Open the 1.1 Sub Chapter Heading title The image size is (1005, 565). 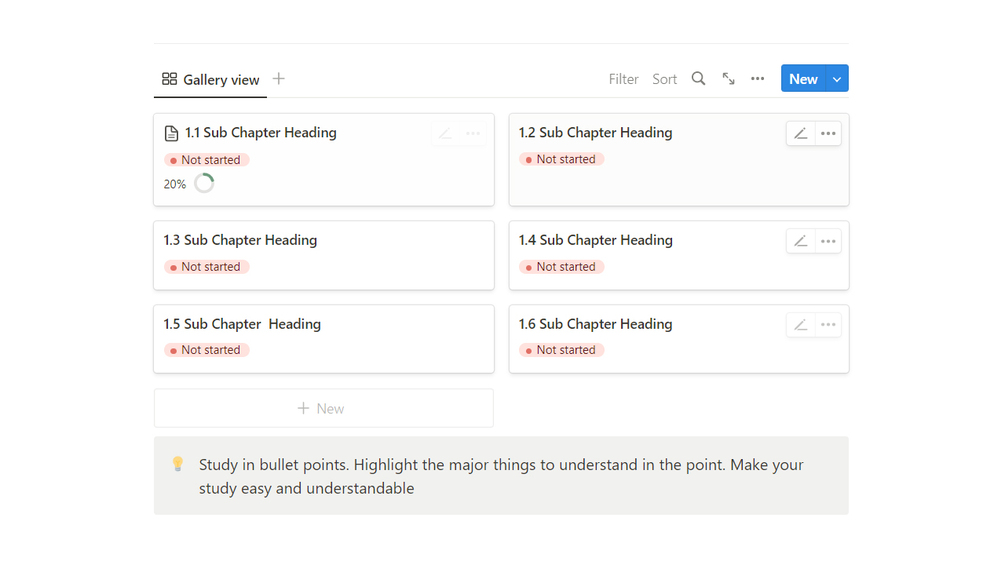260,133
